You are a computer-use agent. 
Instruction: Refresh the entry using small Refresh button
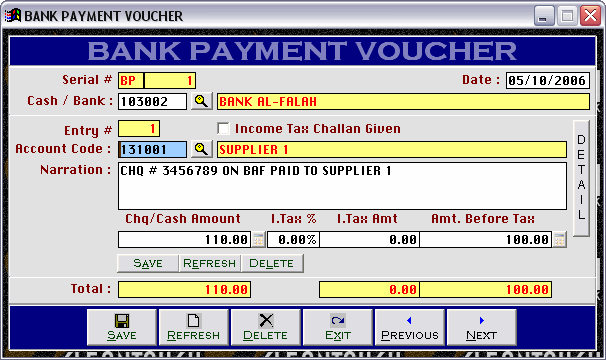click(x=209, y=263)
